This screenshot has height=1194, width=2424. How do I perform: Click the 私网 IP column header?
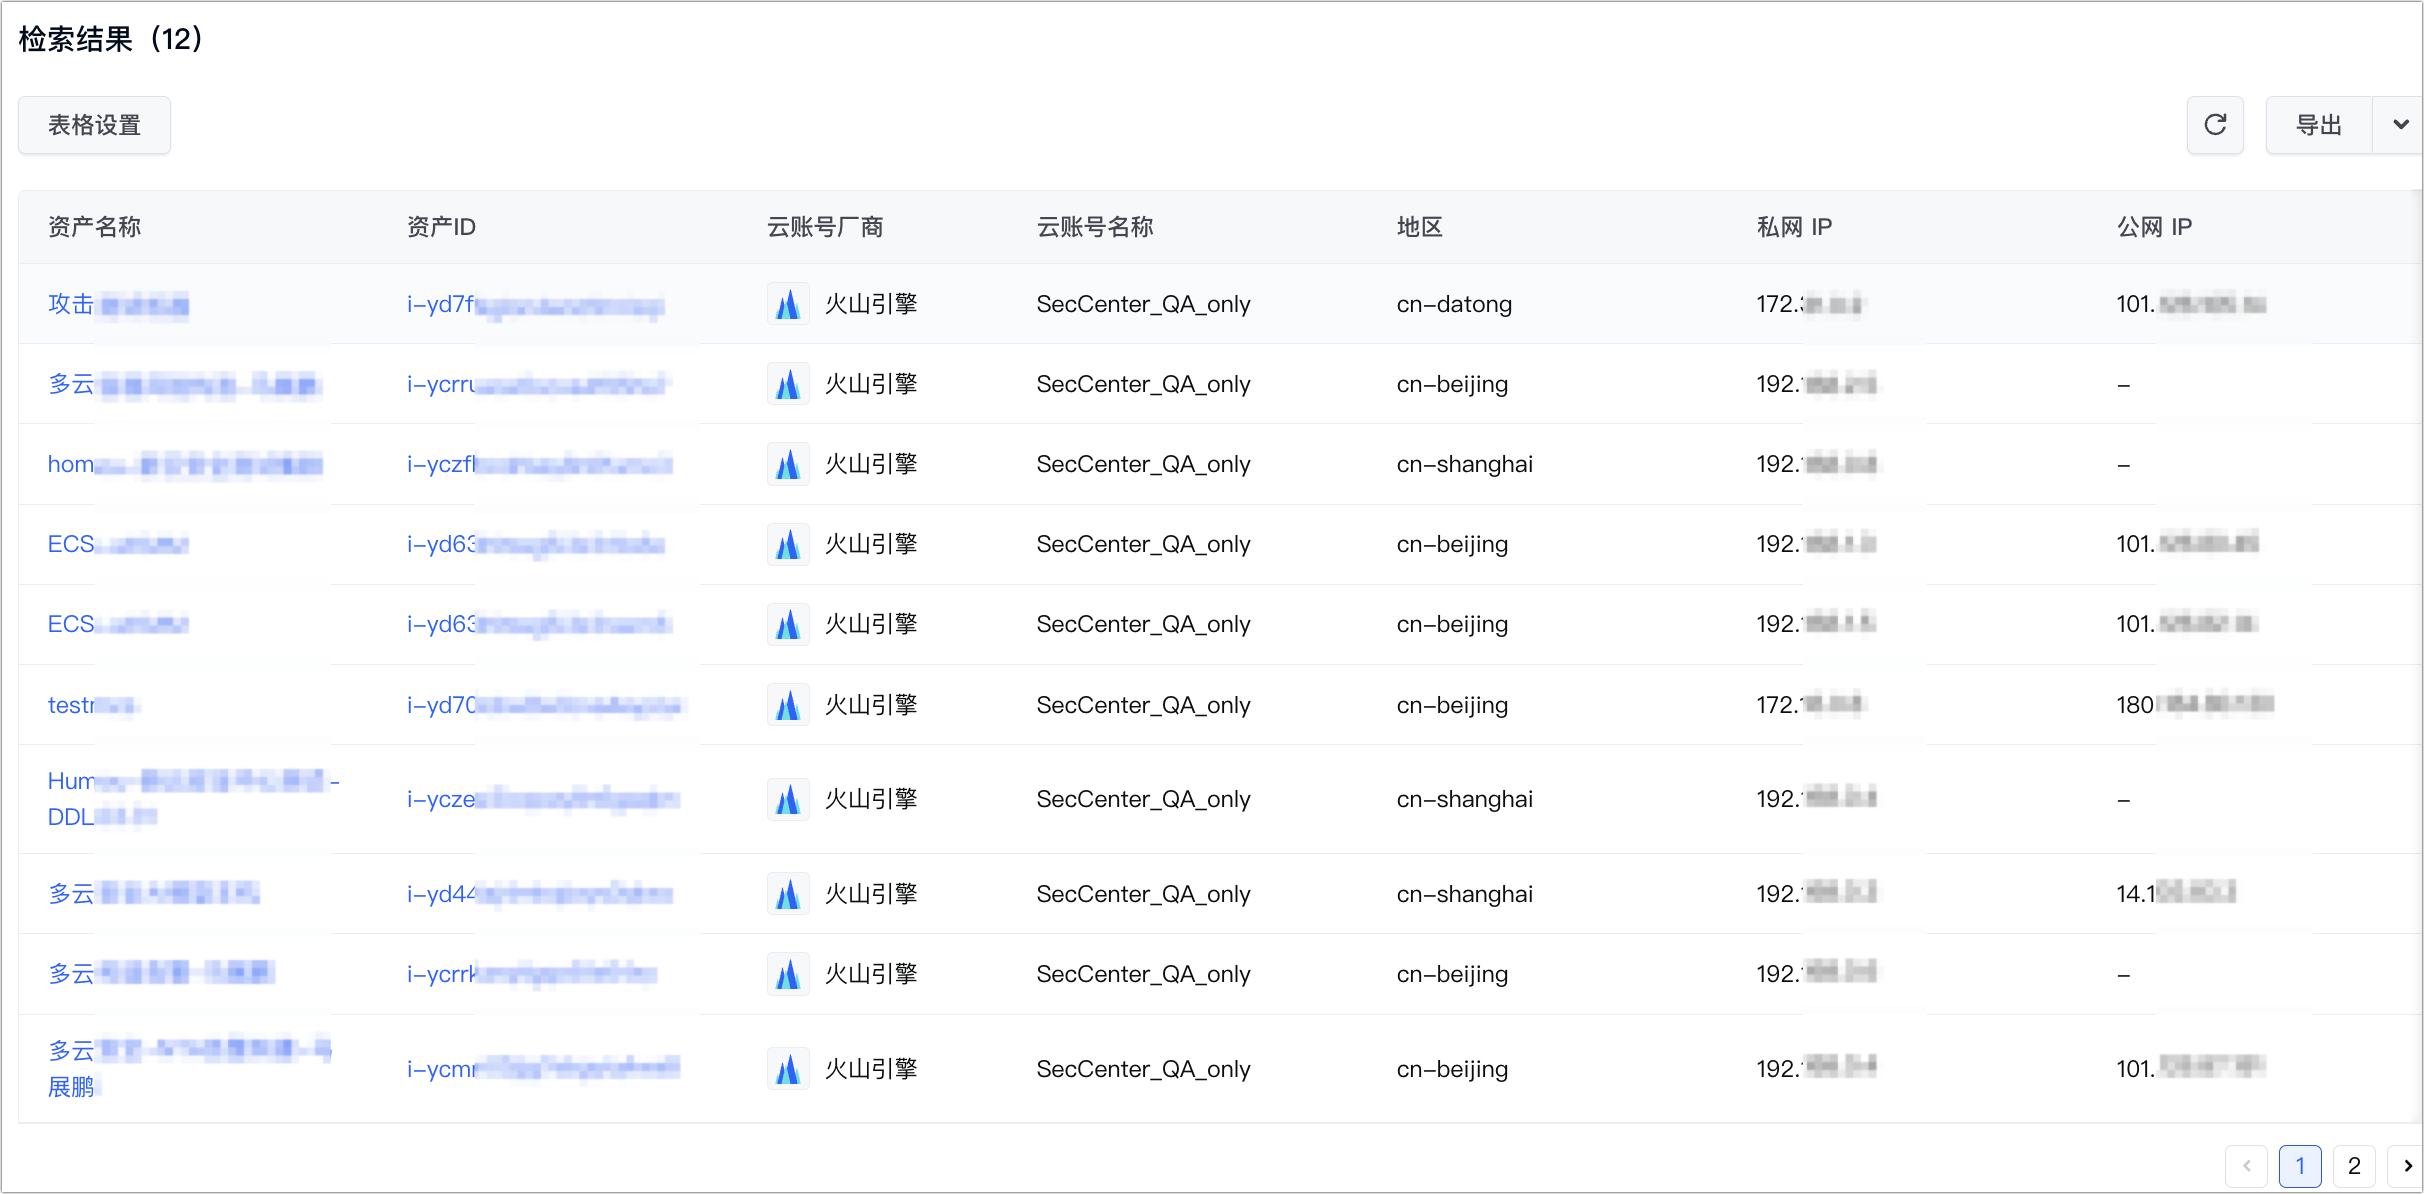point(1794,227)
